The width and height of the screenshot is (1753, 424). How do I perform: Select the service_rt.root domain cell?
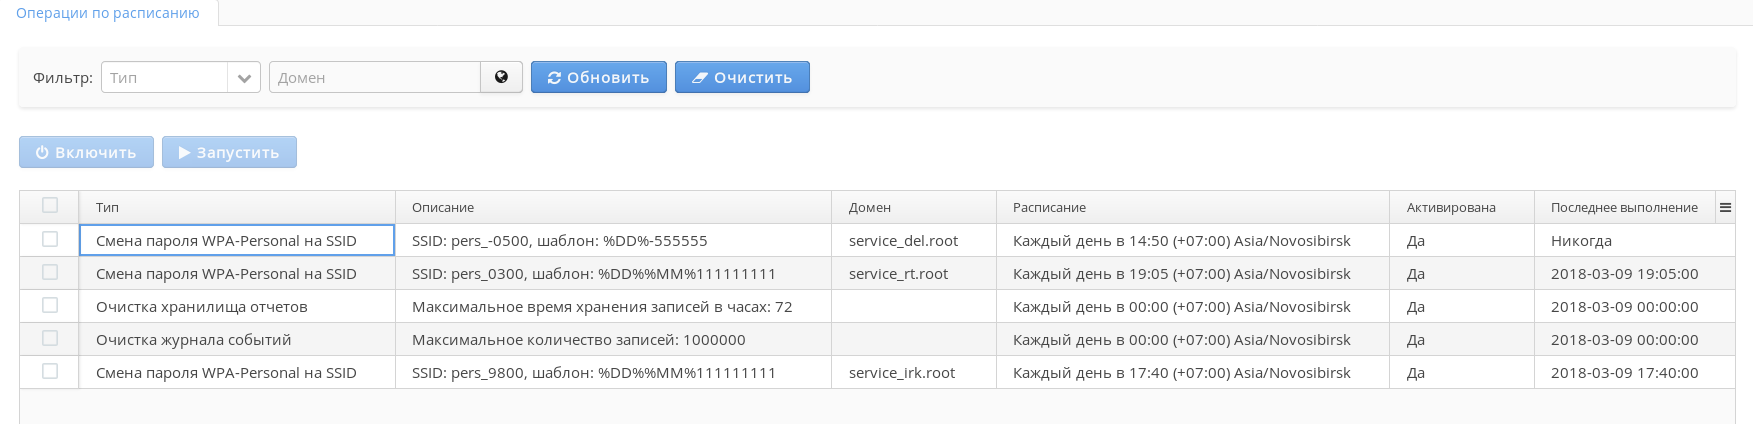[898, 273]
